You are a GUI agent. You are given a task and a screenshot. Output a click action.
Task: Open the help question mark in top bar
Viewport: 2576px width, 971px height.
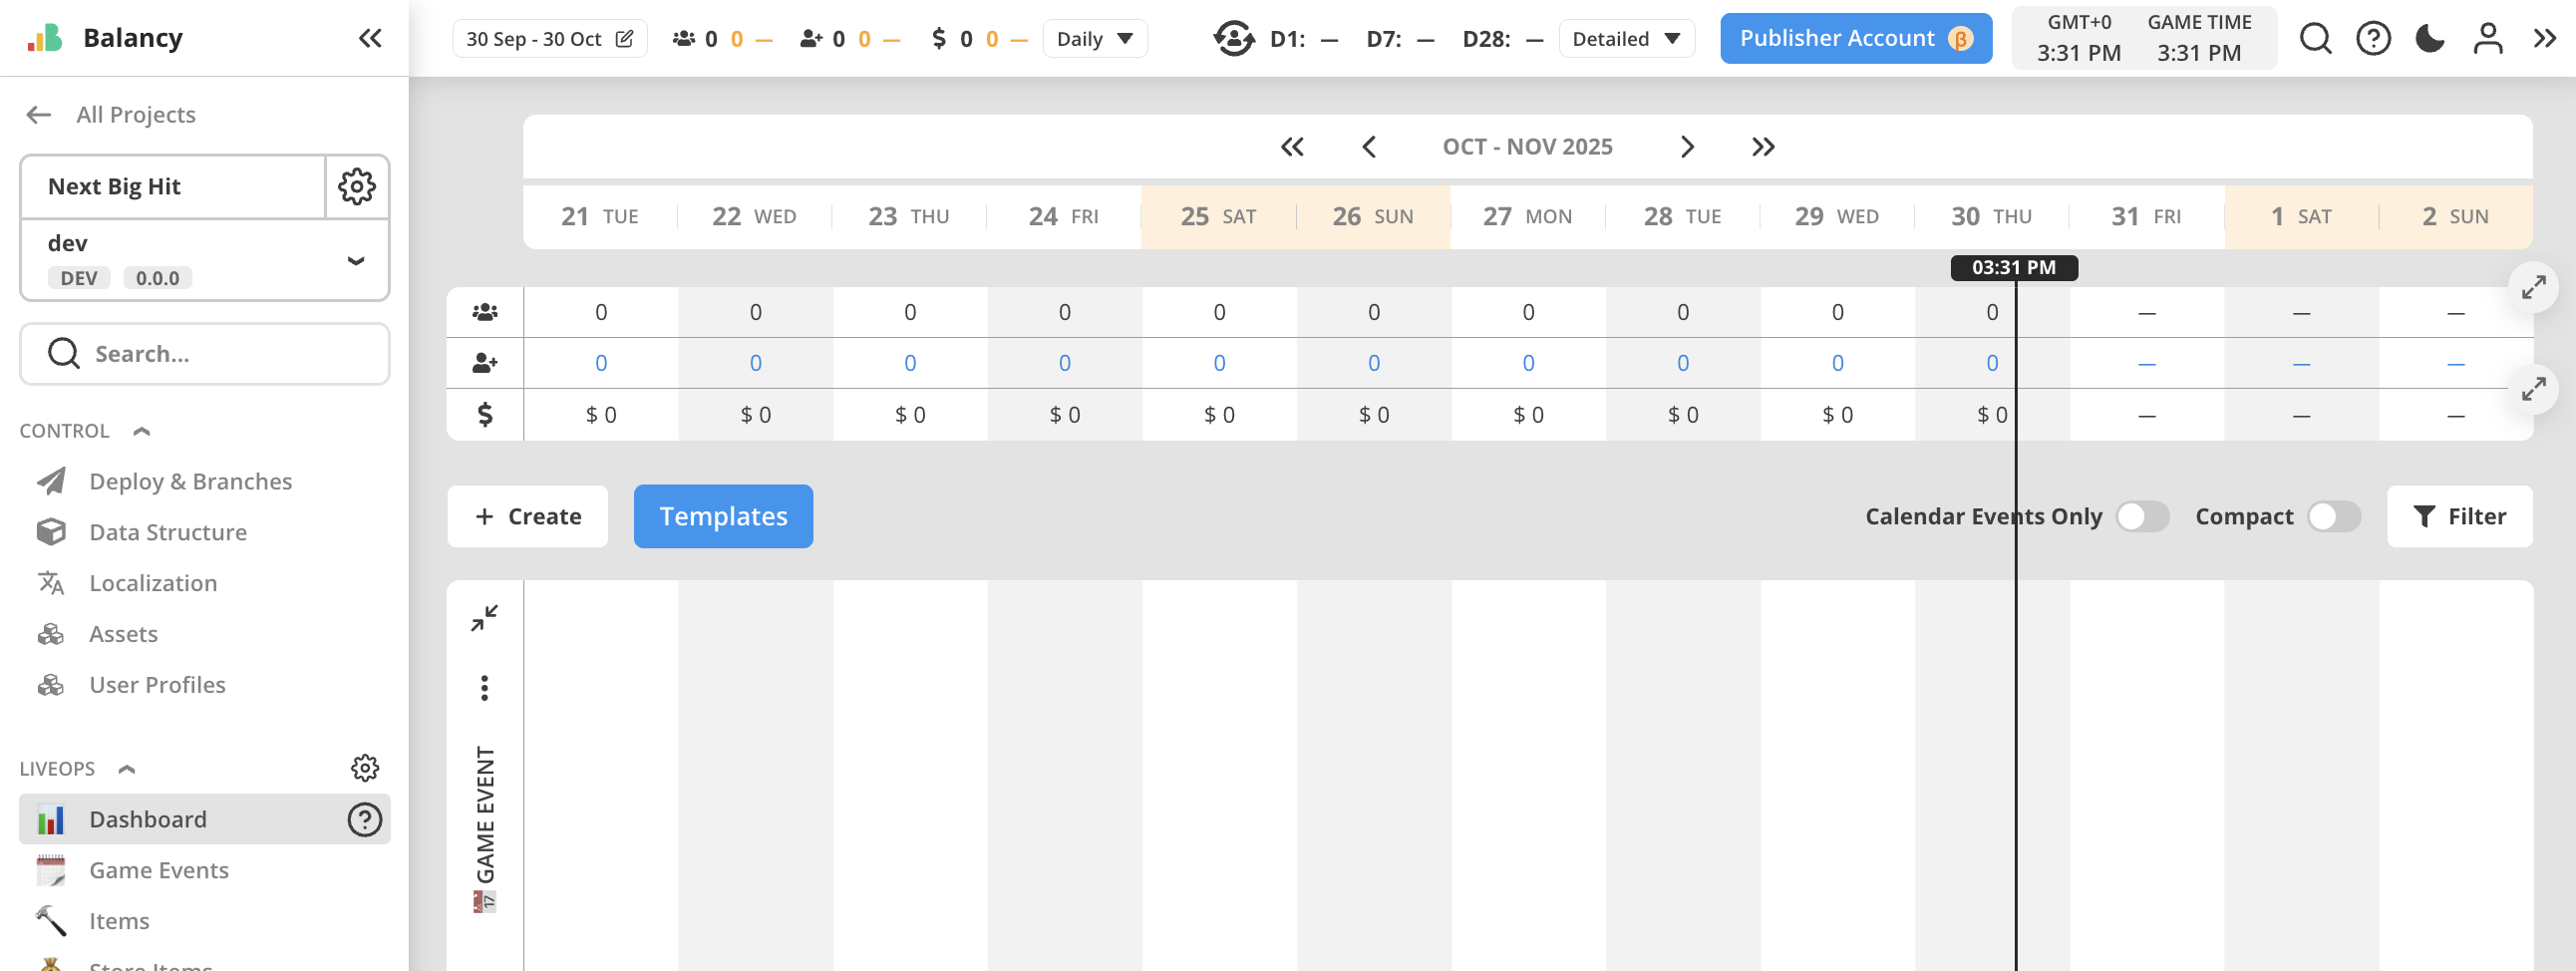pos(2373,38)
